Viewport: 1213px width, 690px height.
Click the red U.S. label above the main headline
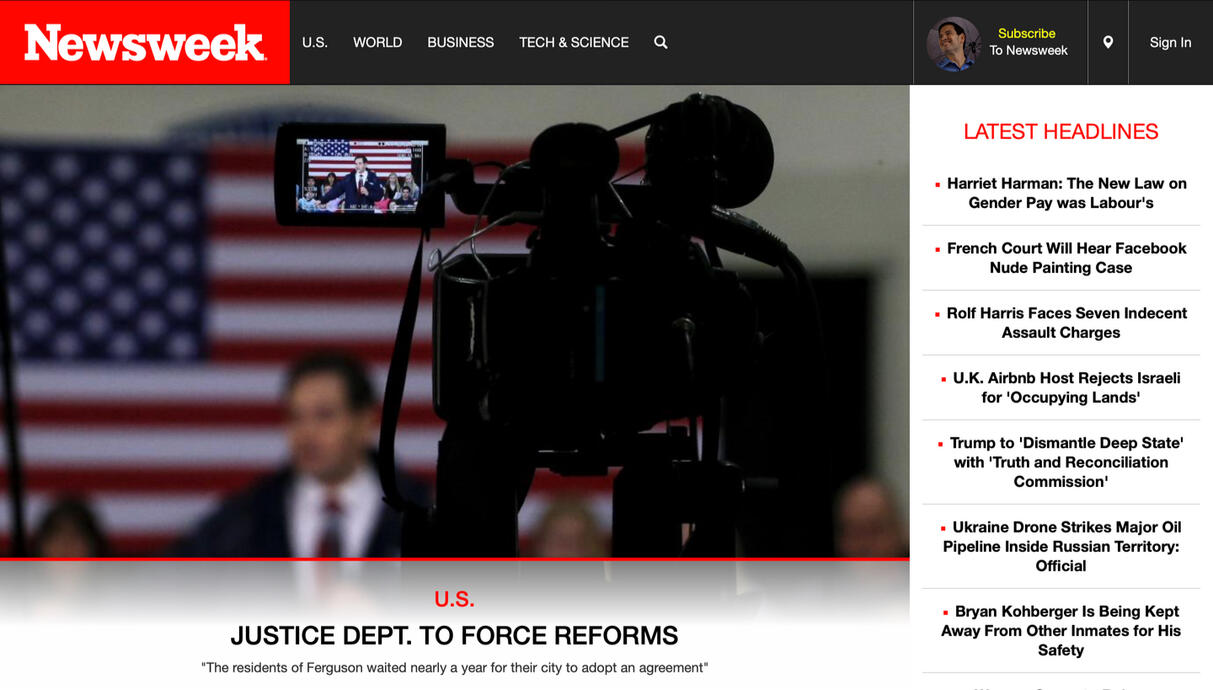(x=454, y=598)
